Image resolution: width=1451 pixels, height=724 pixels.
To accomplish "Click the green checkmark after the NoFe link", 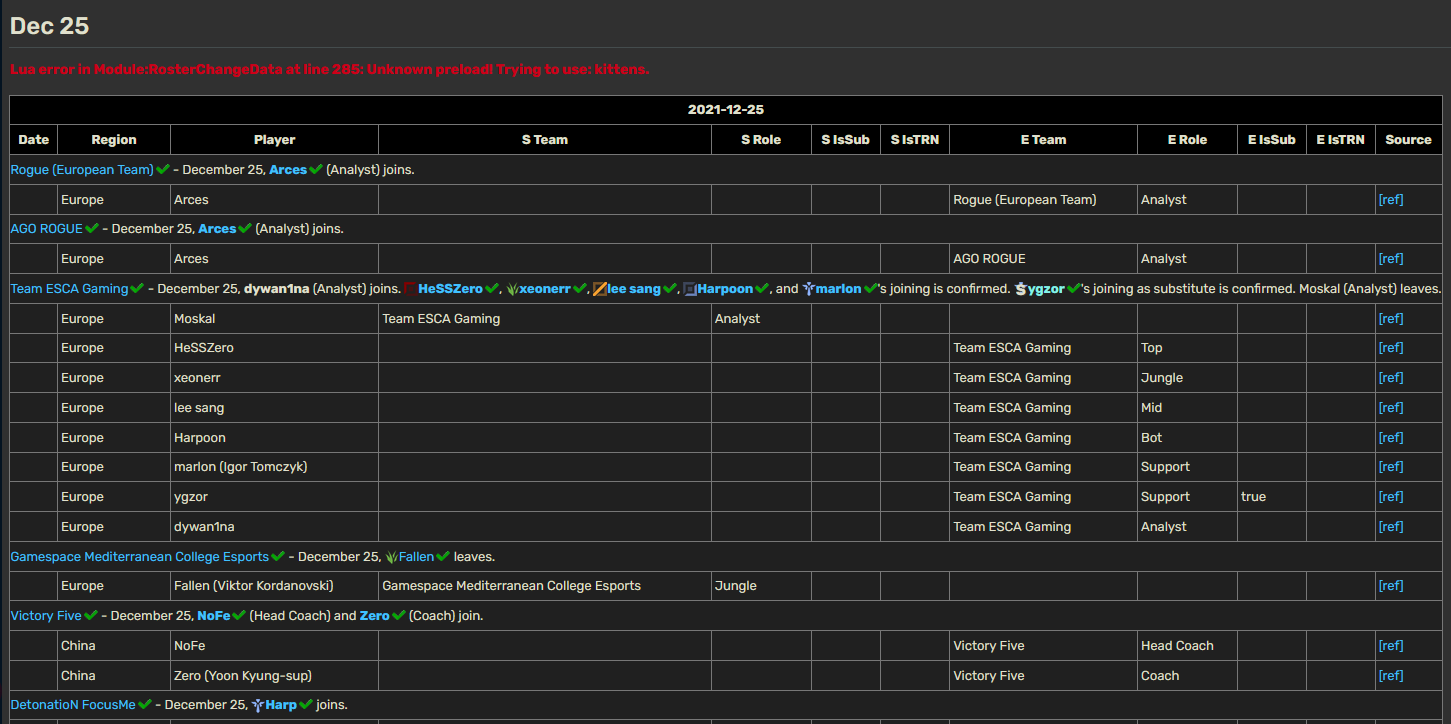I will [x=239, y=616].
